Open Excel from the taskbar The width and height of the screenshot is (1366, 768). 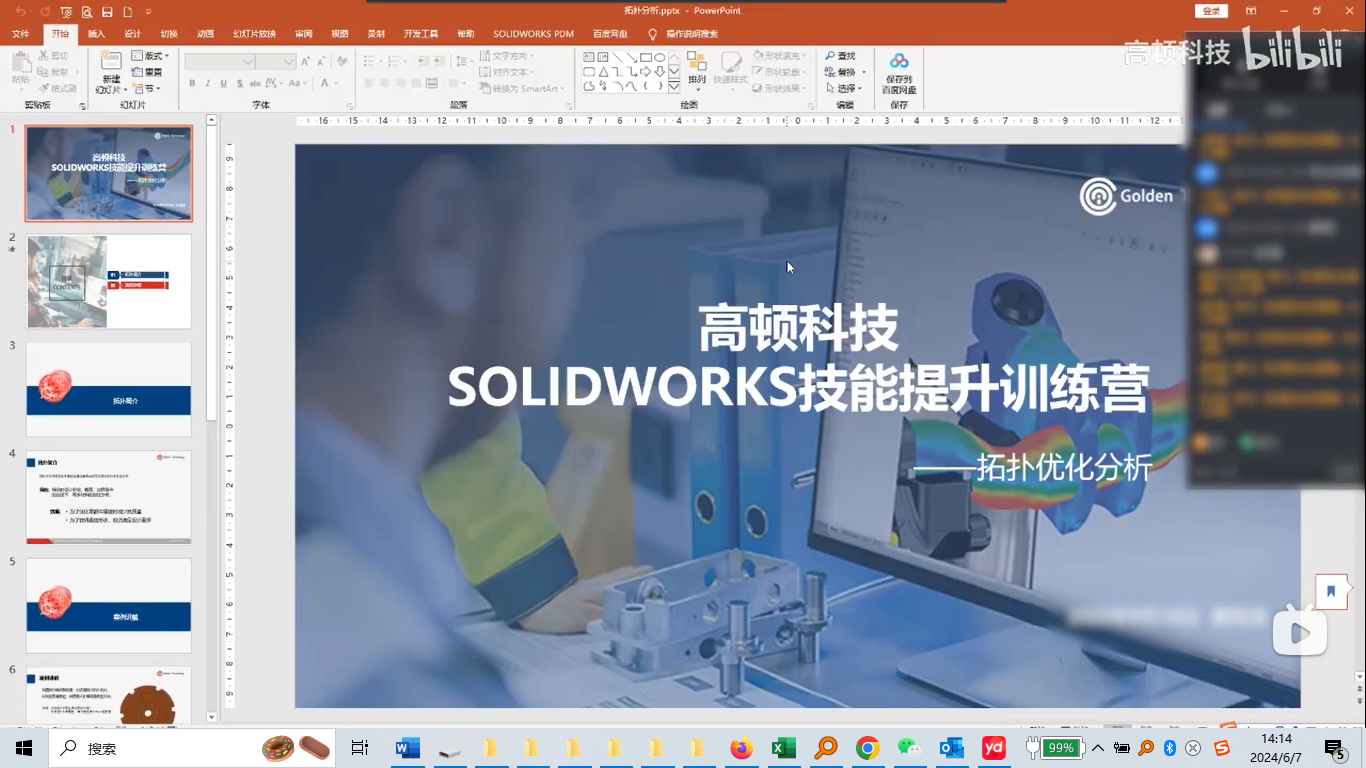click(783, 748)
